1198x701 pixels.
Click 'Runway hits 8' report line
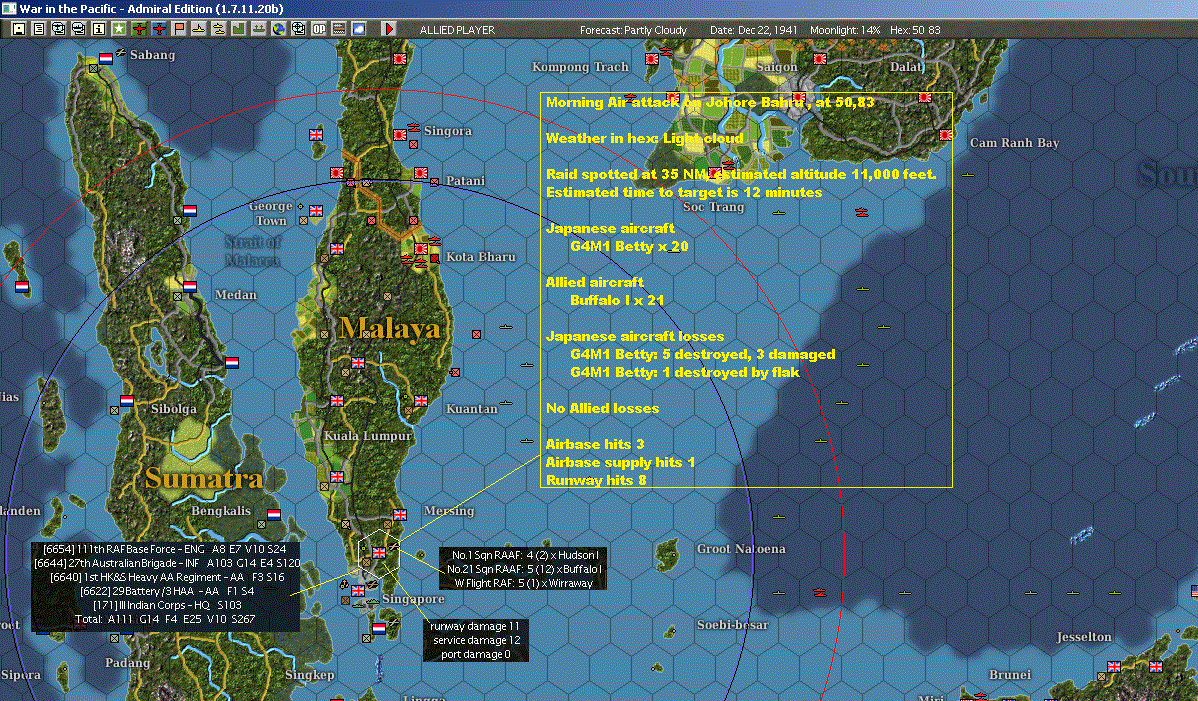596,480
